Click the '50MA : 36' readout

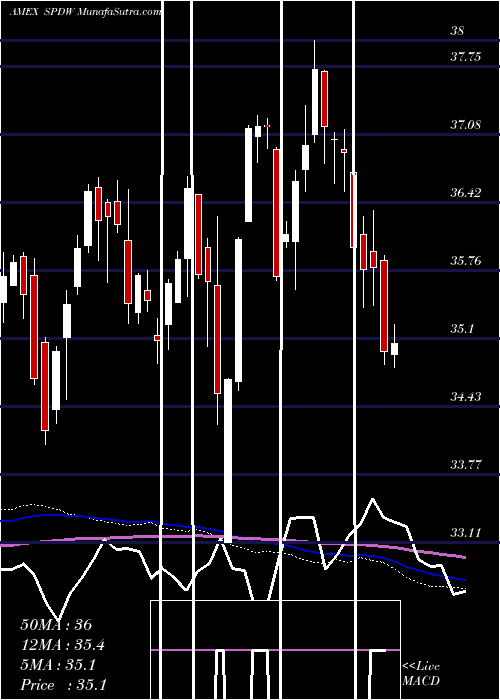[x=56, y=625]
